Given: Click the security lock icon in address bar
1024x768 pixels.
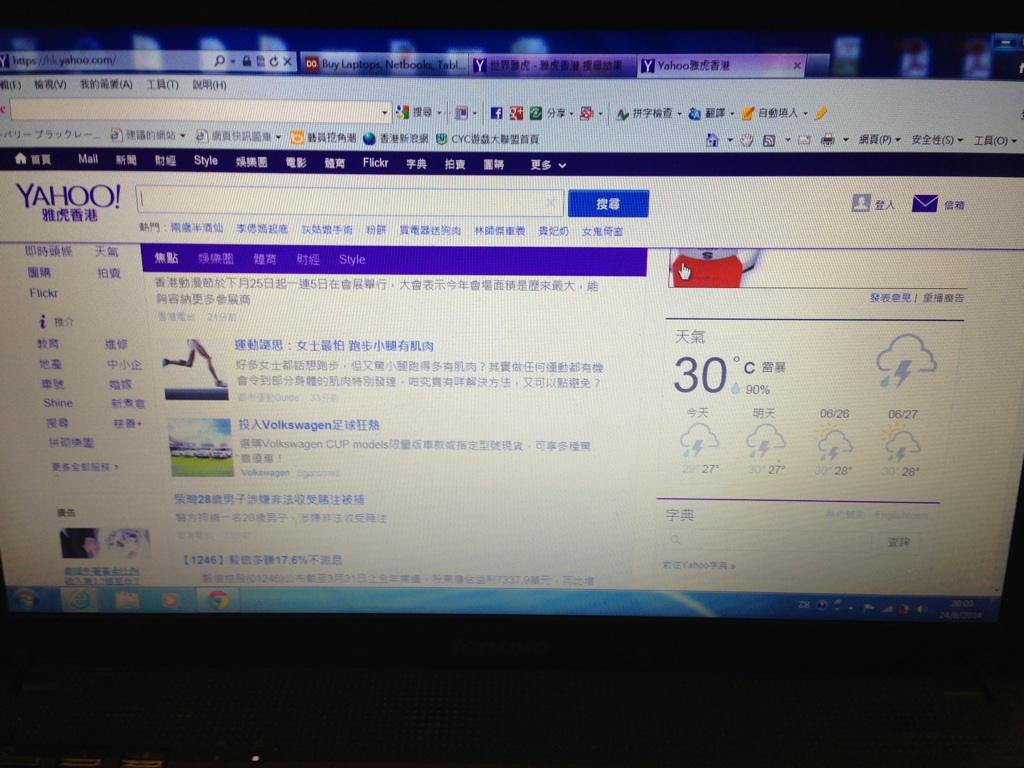Looking at the screenshot, I should [247, 61].
